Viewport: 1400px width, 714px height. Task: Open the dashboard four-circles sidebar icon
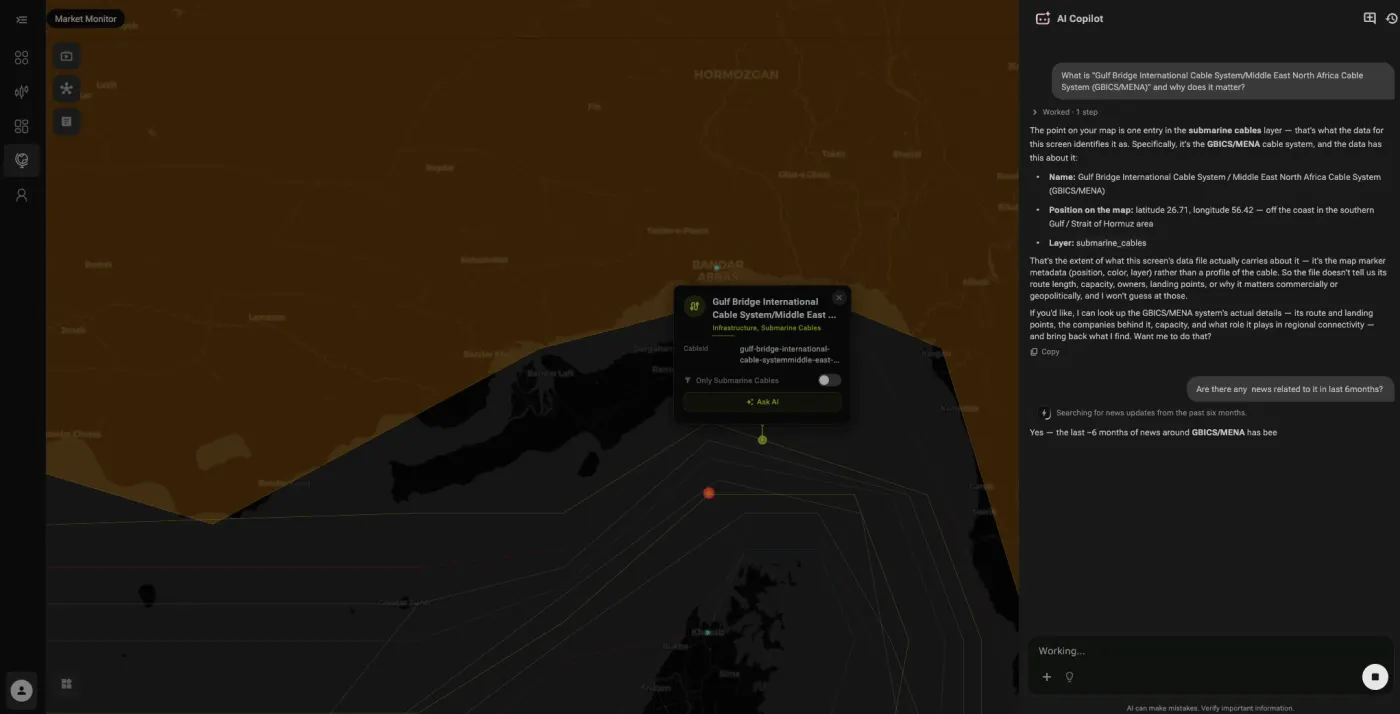pos(21,58)
